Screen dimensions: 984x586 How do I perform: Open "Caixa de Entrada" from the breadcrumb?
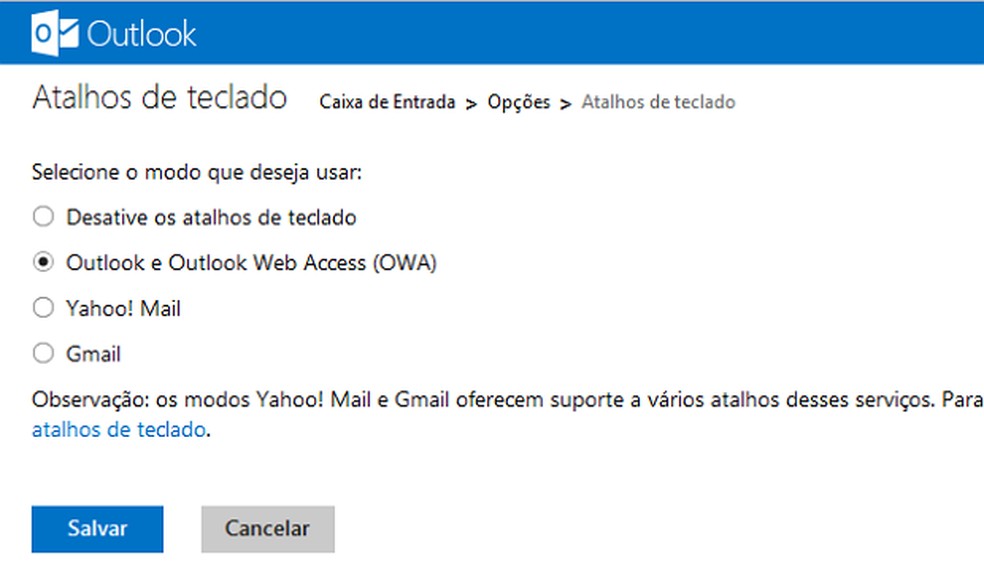(387, 101)
